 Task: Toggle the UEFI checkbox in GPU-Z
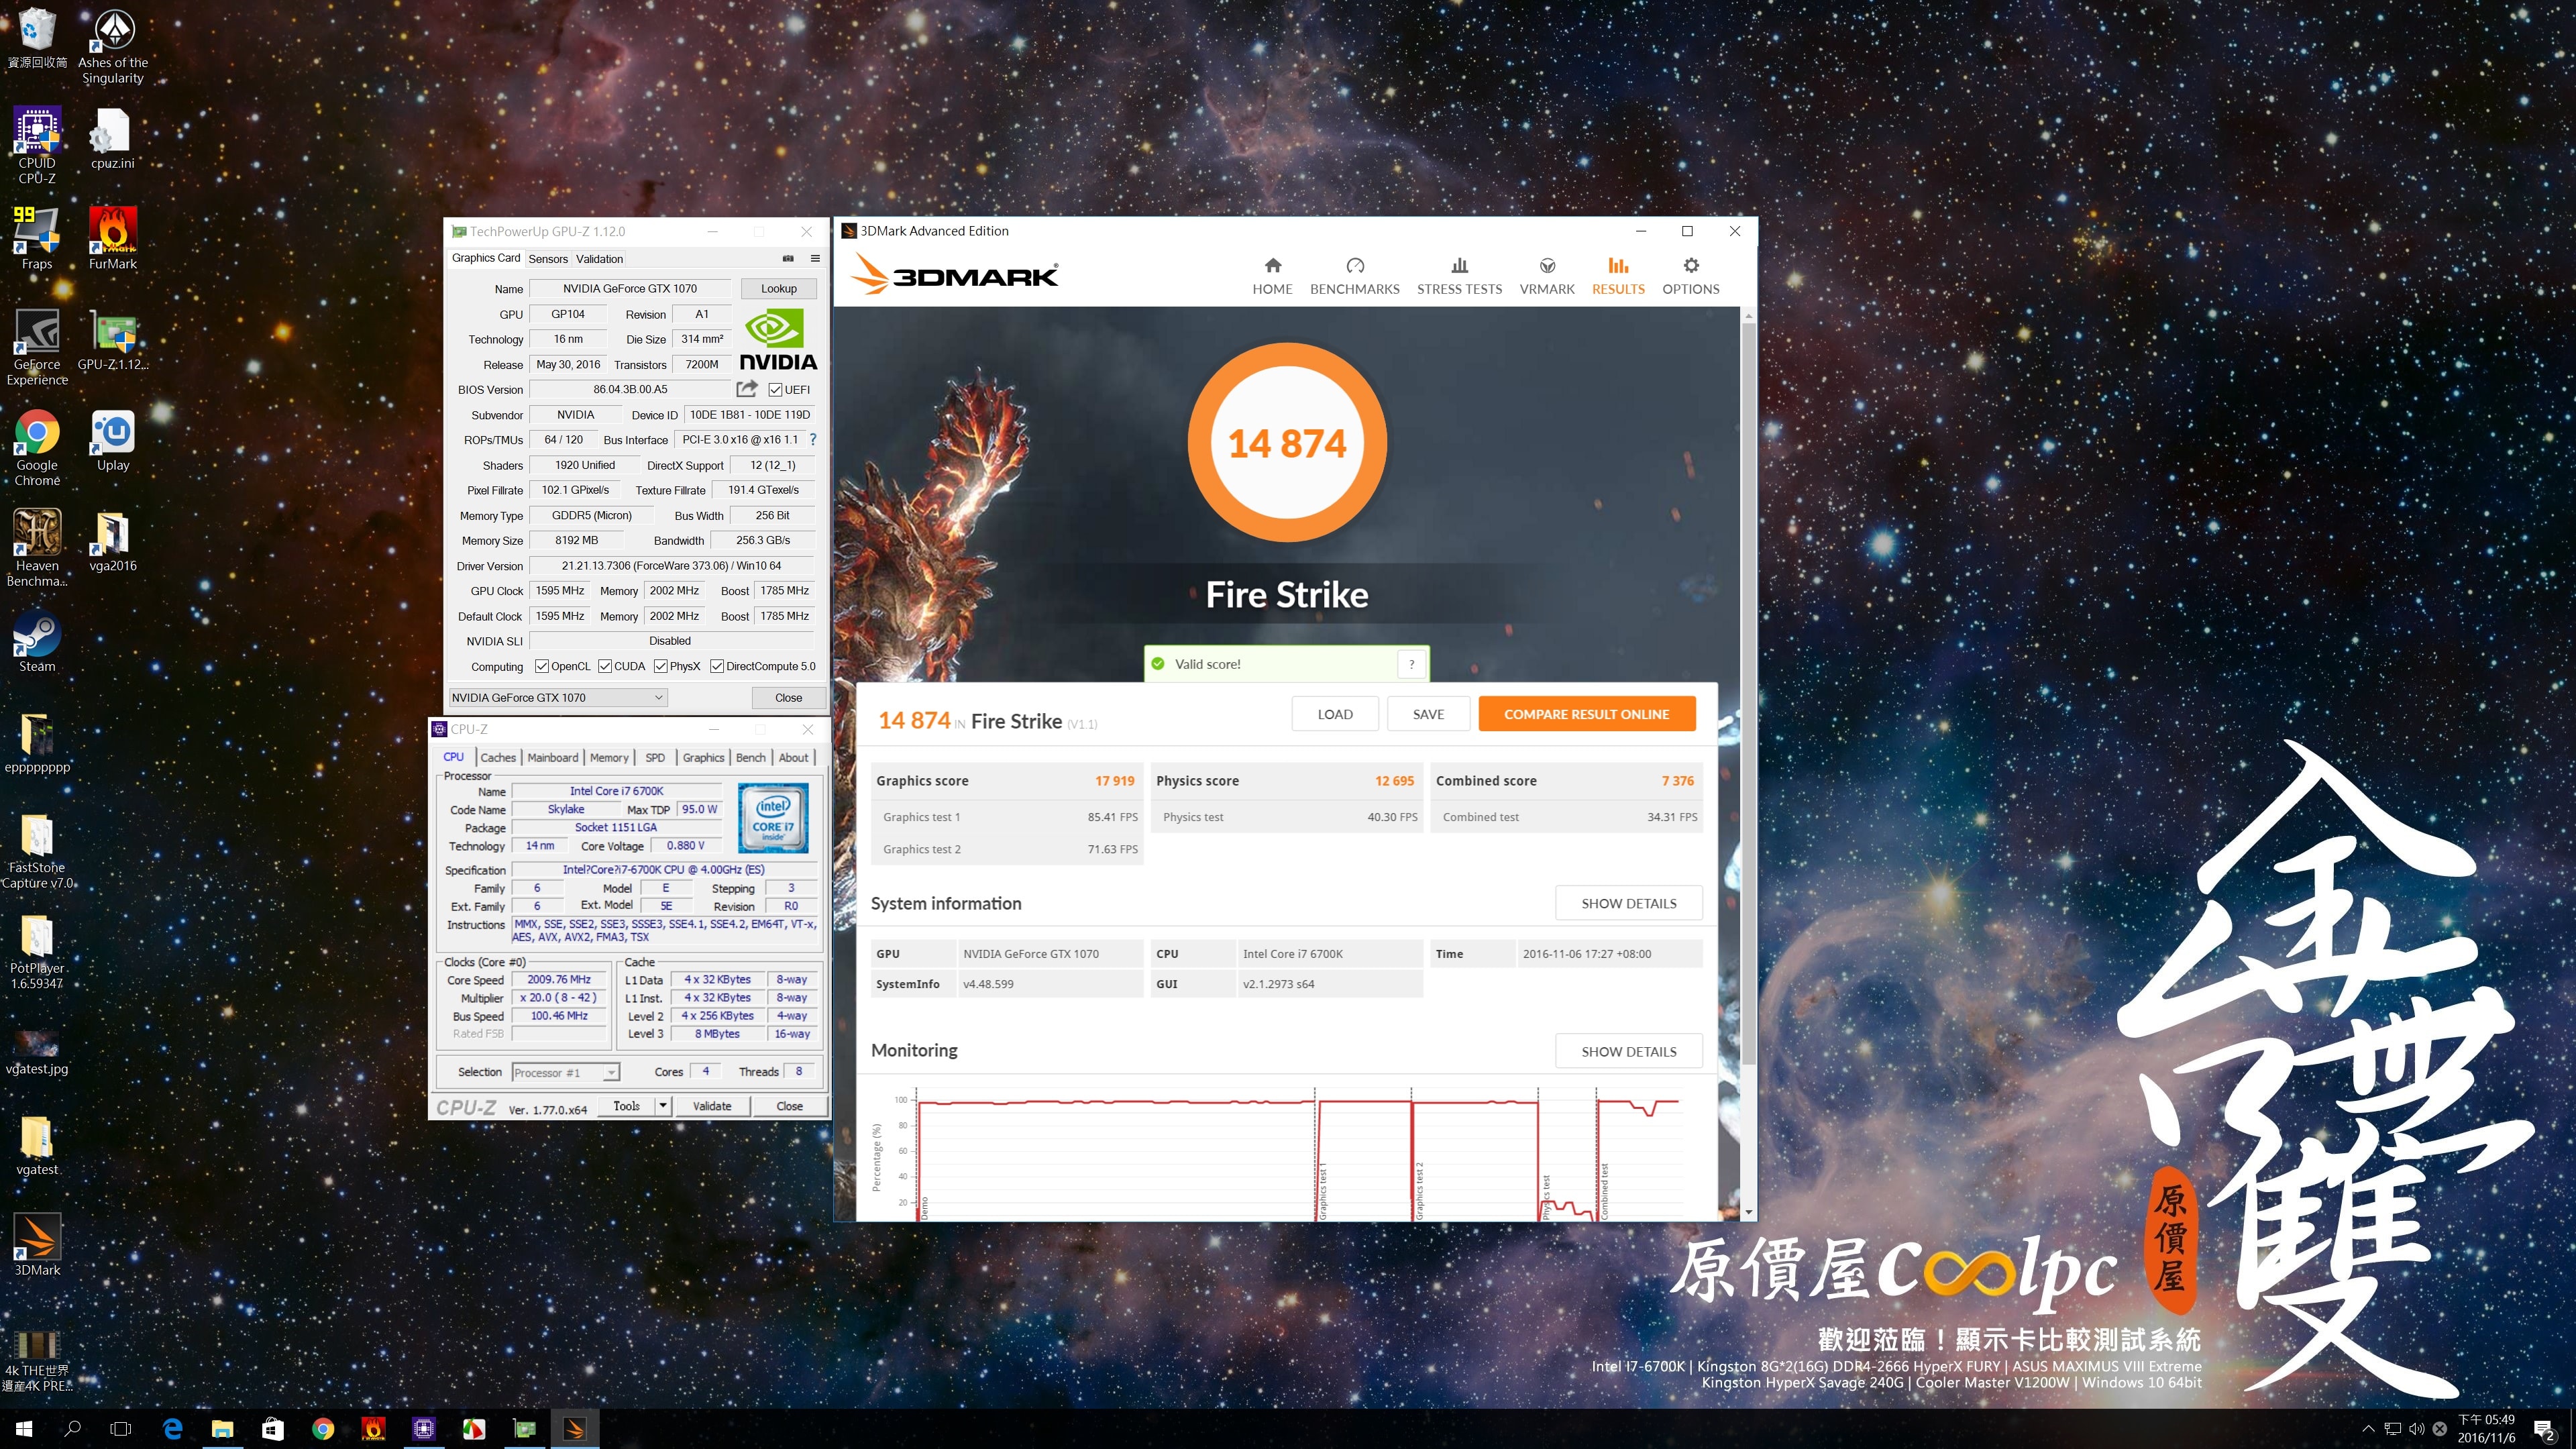click(x=775, y=390)
